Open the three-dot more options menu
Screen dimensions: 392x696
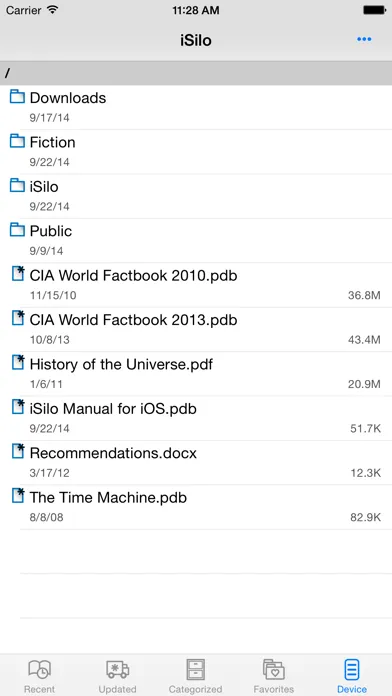364,40
